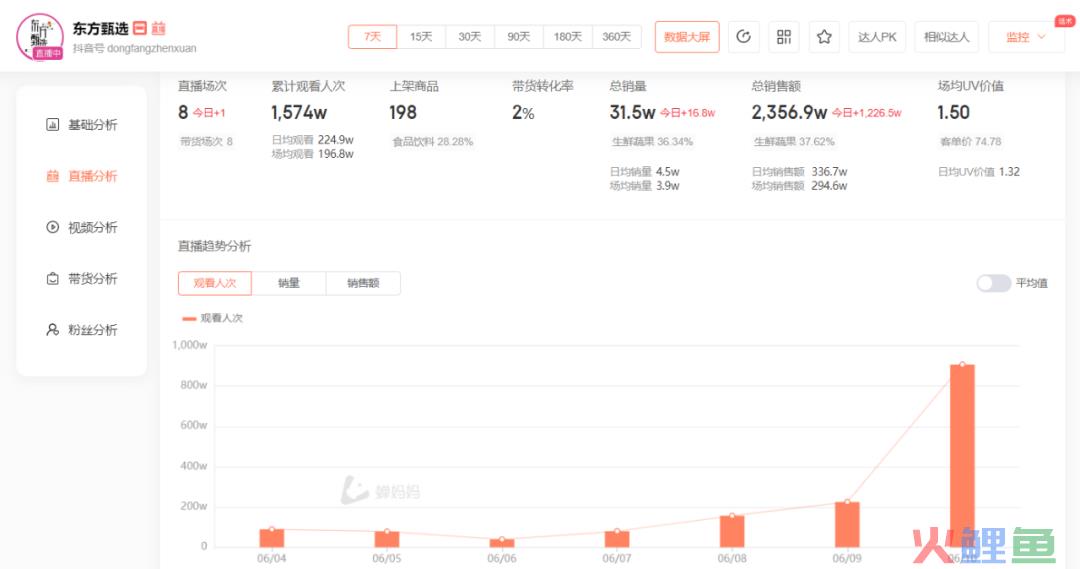The width and height of the screenshot is (1080, 569).
Task: Expand the 监控 dropdown
Action: pos(1026,37)
